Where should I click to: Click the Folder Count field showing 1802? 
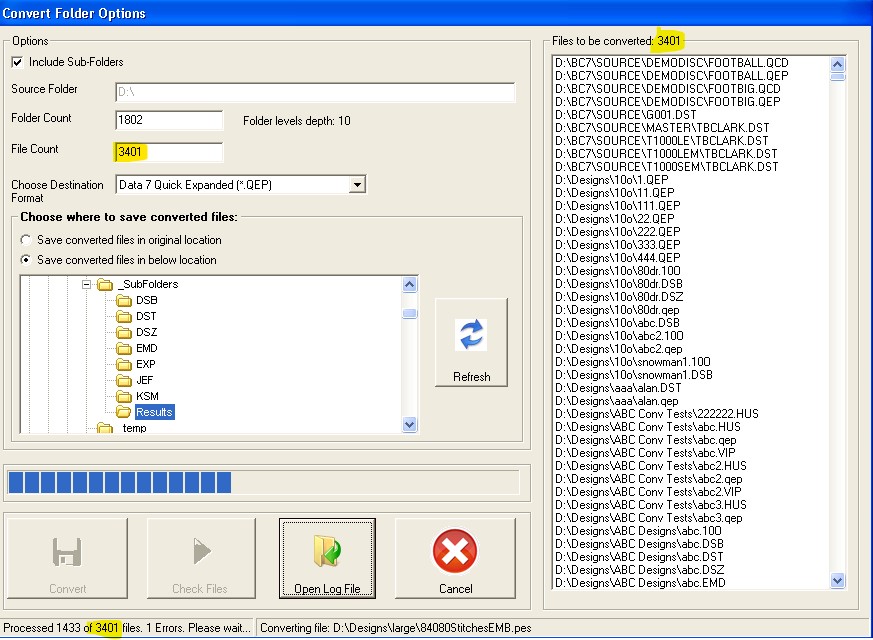[169, 120]
